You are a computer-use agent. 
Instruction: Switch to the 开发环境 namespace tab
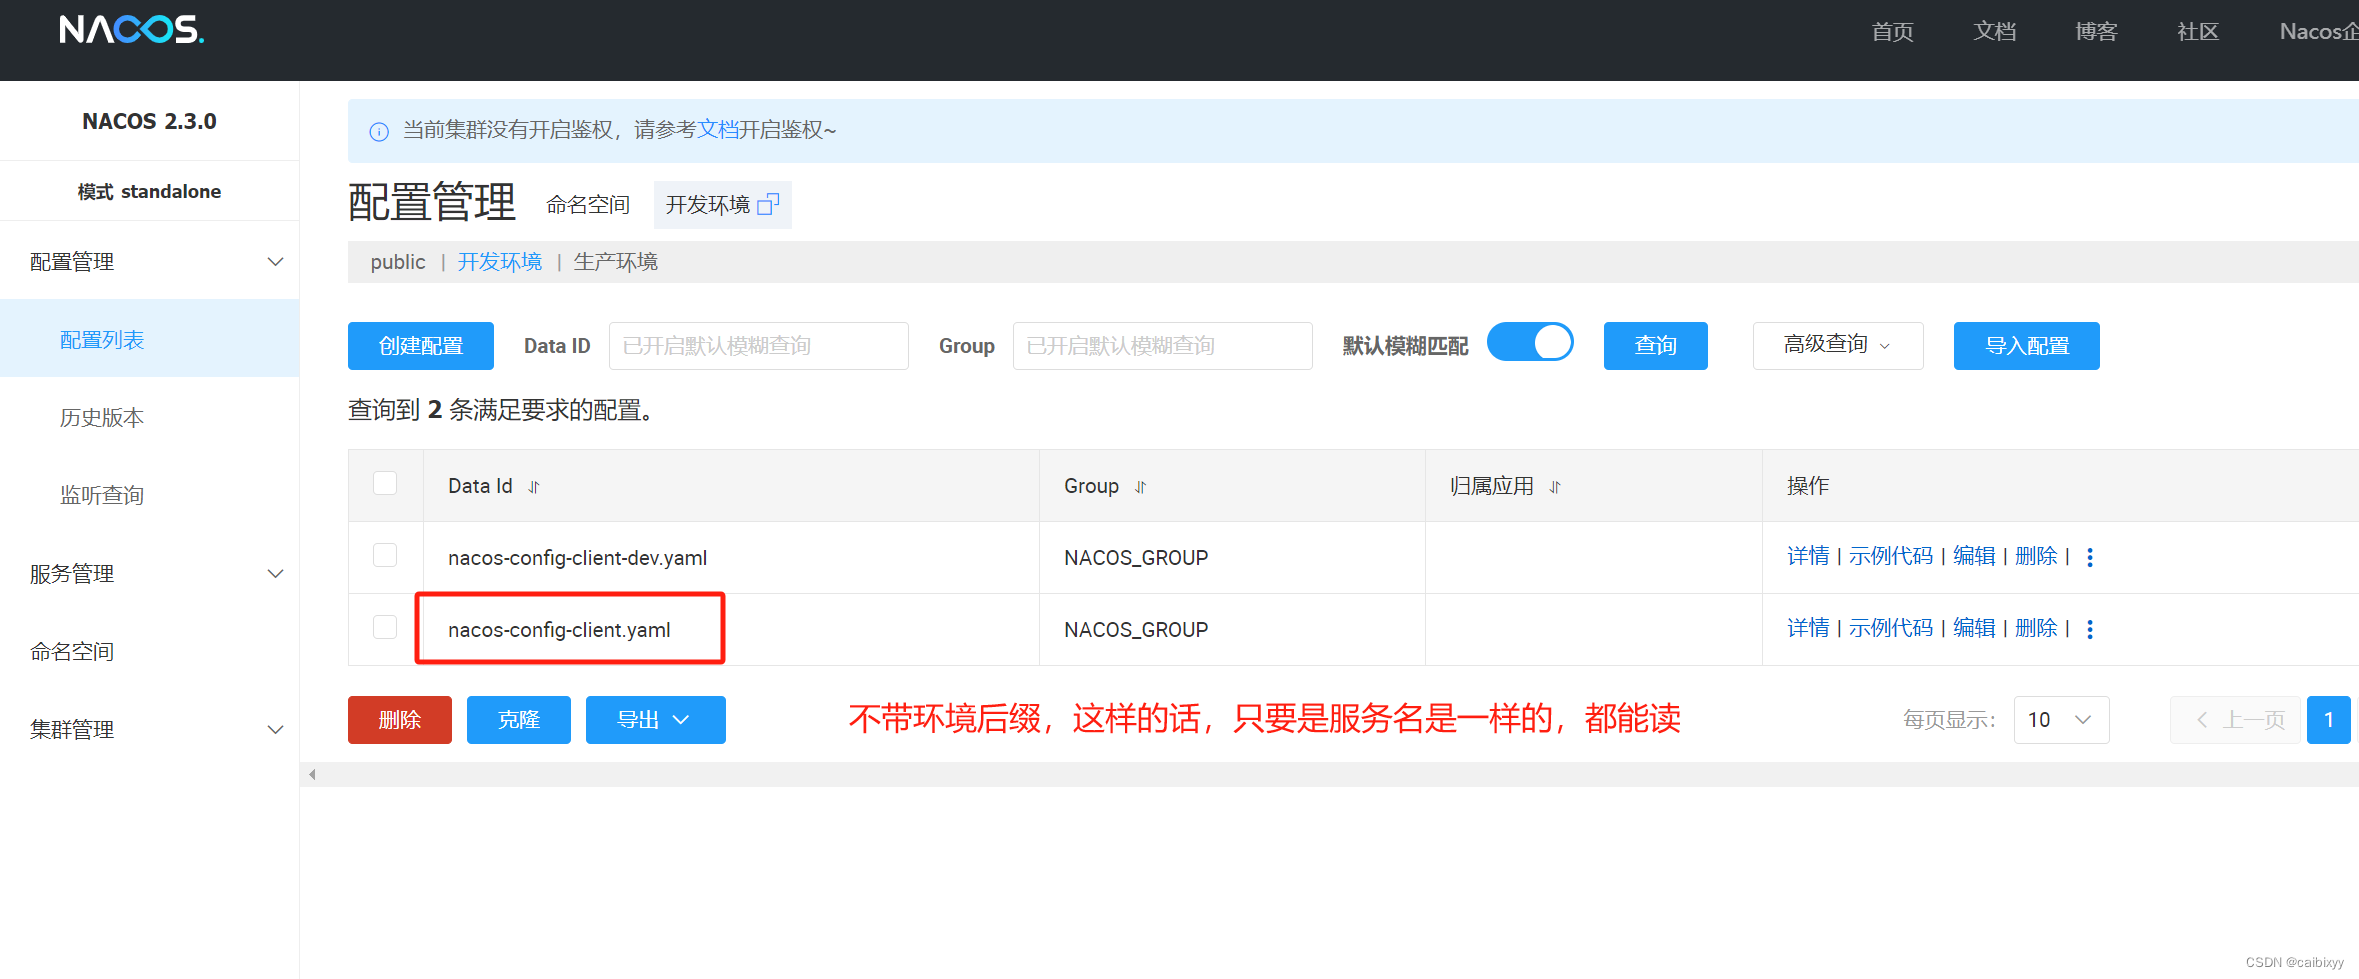tap(499, 262)
